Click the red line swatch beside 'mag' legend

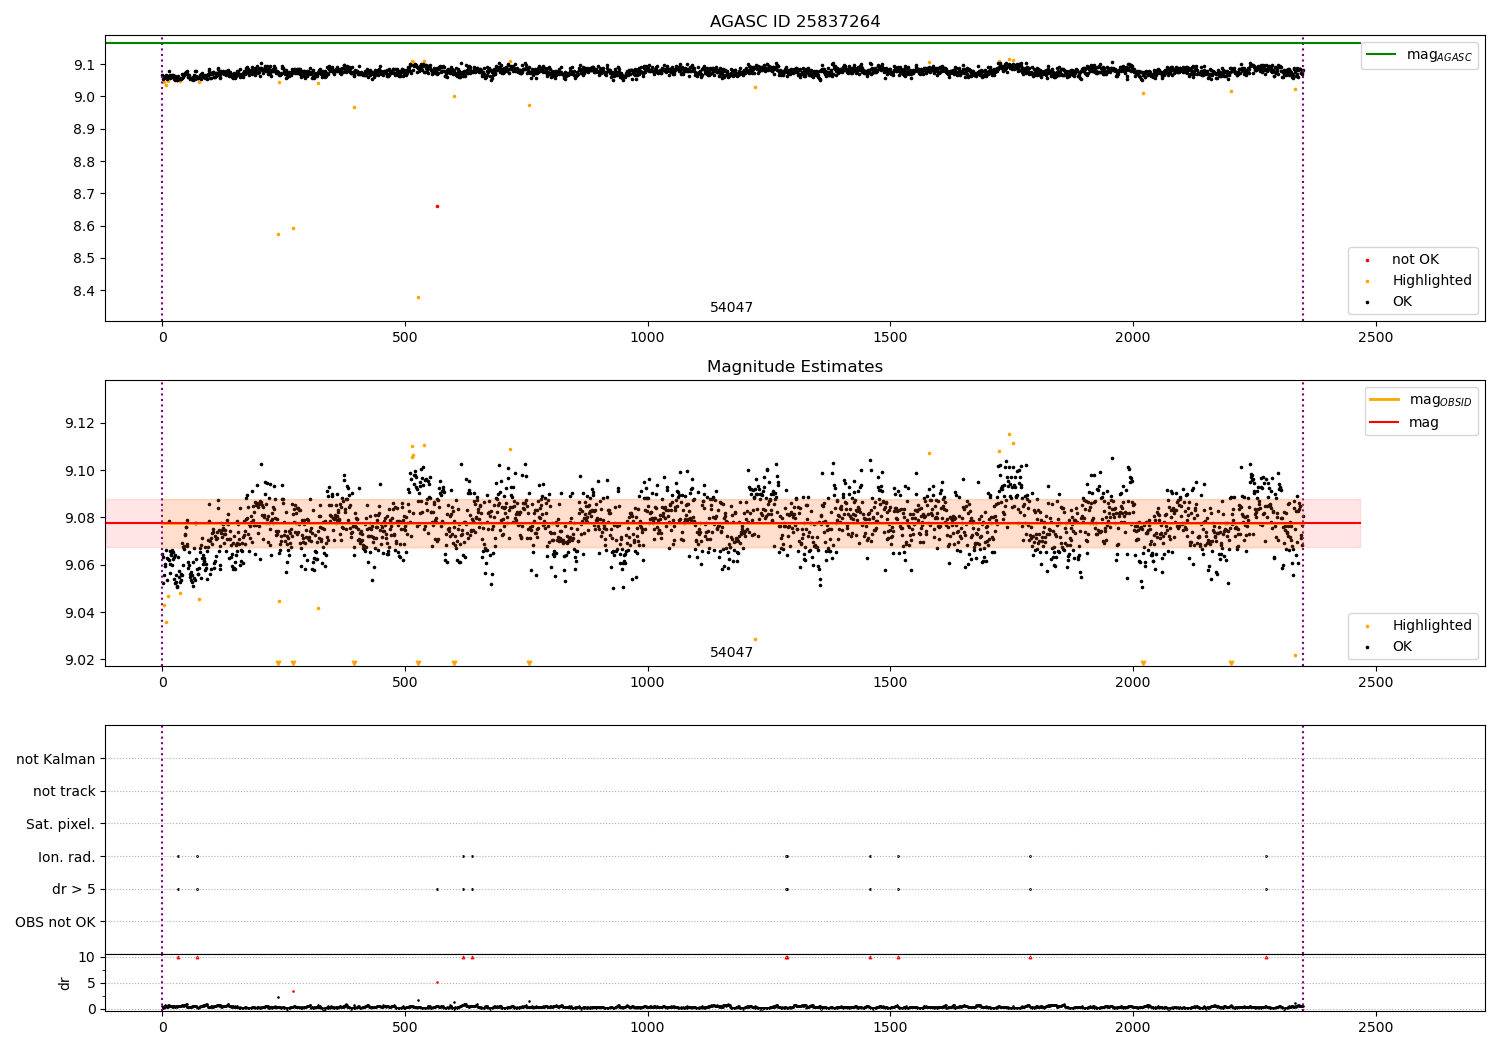(1384, 423)
